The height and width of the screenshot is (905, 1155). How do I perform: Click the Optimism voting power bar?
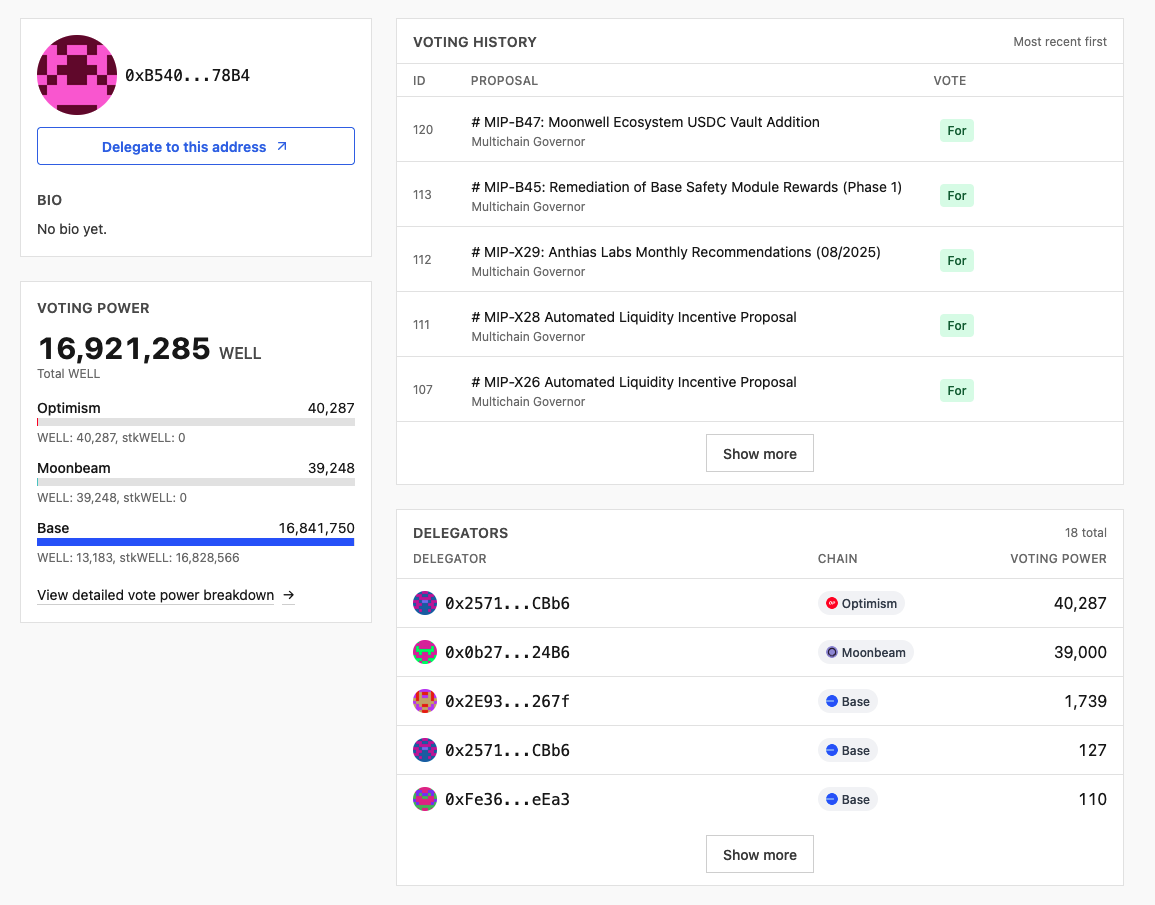tap(196, 422)
